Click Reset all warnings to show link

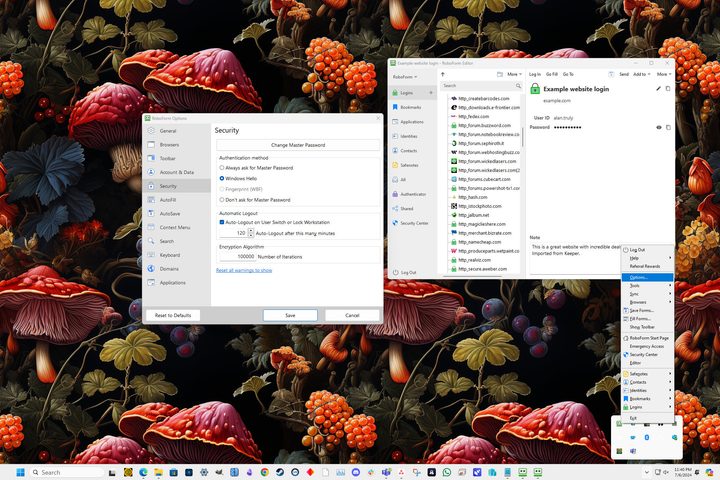[244, 271]
